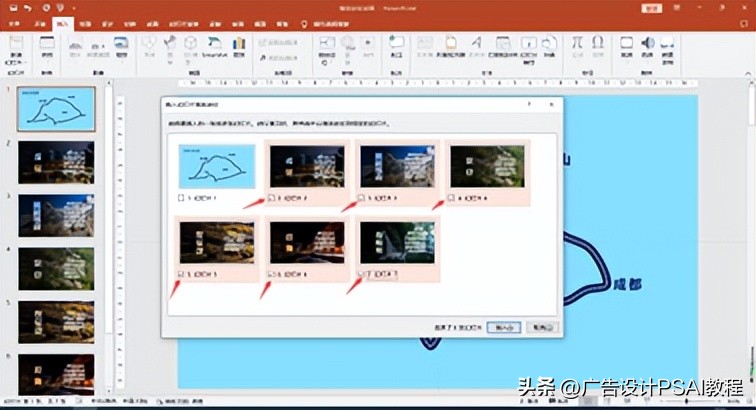The height and width of the screenshot is (410, 756).
Task: Select slide 1 map thumbnail in dialog
Action: click(x=217, y=166)
